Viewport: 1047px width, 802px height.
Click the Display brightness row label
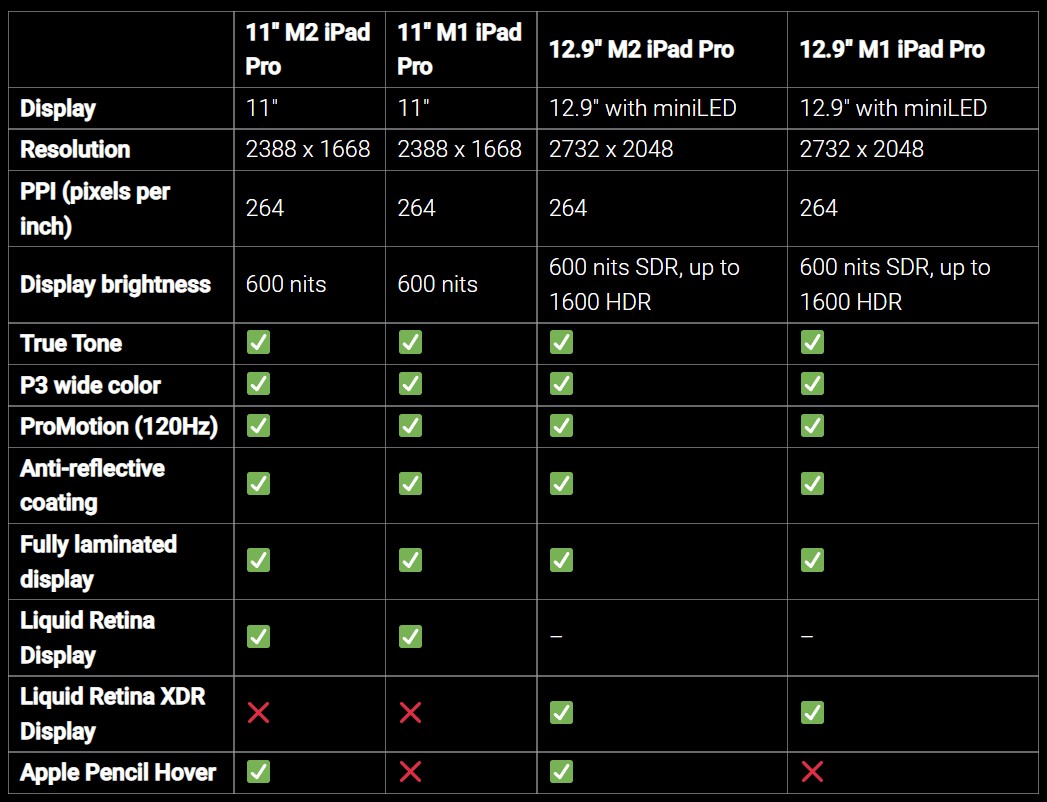click(115, 284)
